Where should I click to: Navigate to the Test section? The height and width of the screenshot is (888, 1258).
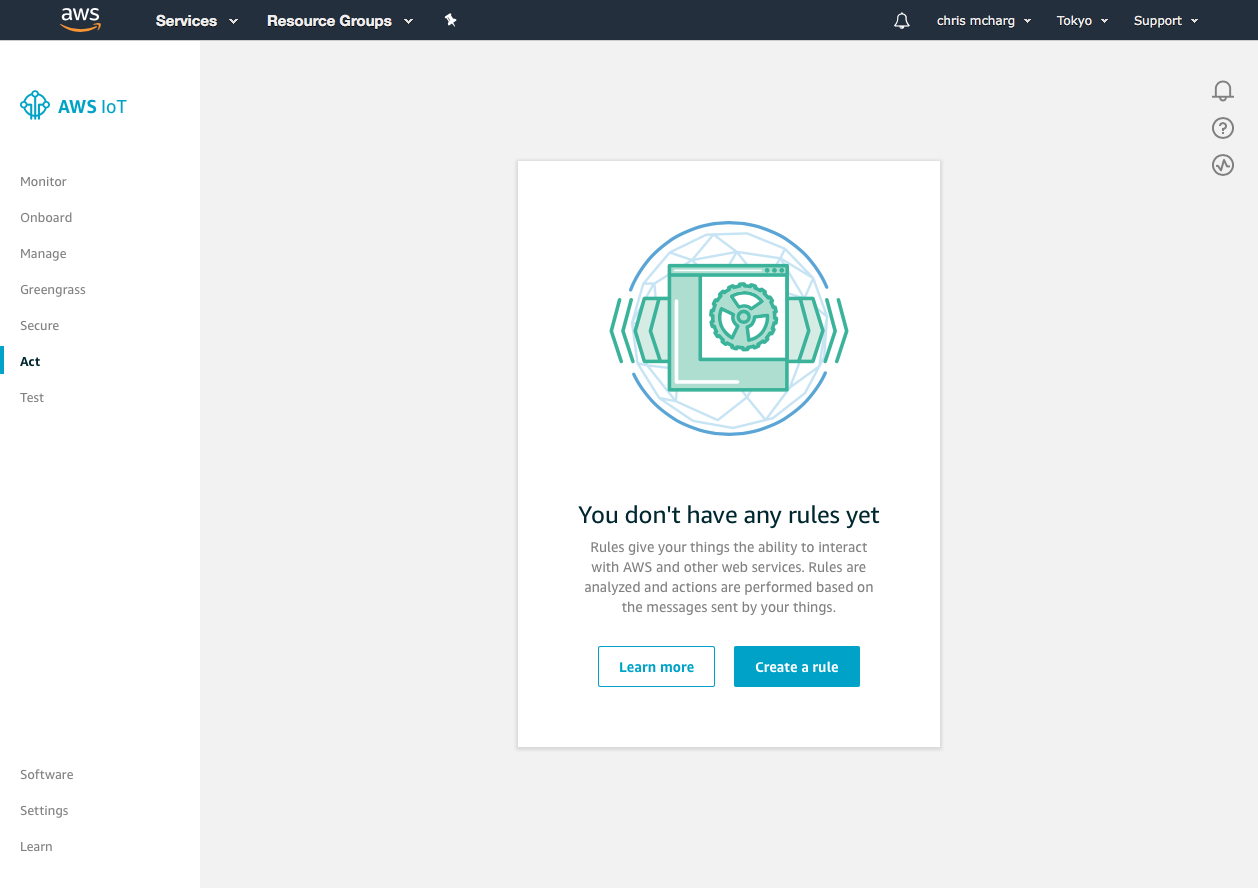pos(32,398)
